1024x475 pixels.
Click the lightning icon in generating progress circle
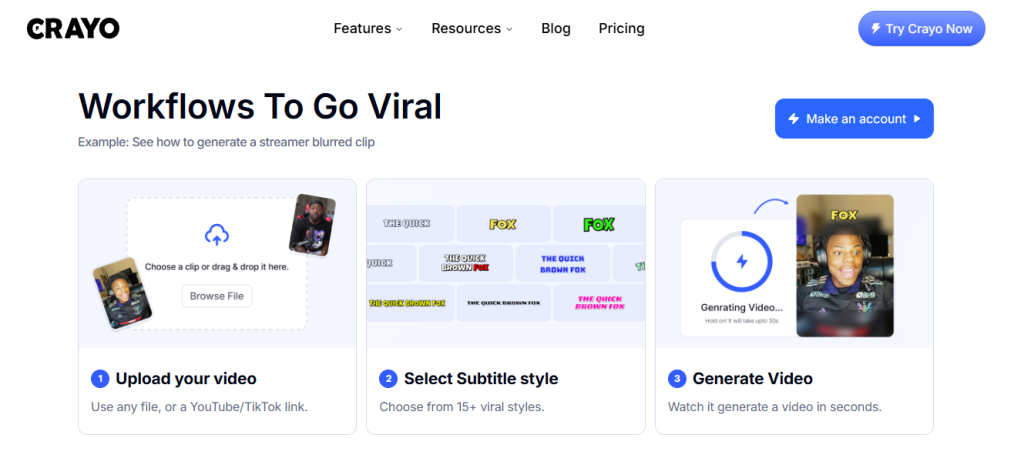741,261
